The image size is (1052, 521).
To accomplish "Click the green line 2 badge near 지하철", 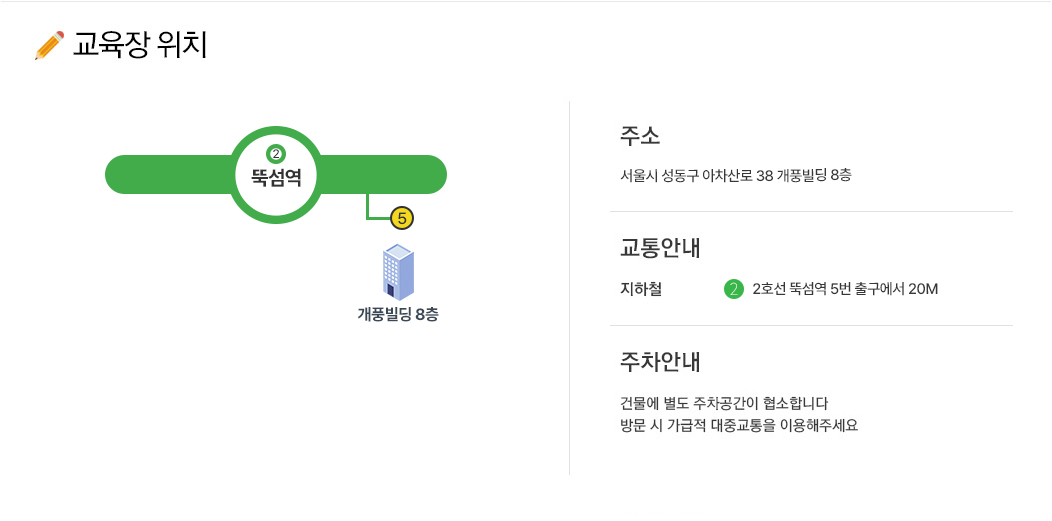I will pos(733,290).
